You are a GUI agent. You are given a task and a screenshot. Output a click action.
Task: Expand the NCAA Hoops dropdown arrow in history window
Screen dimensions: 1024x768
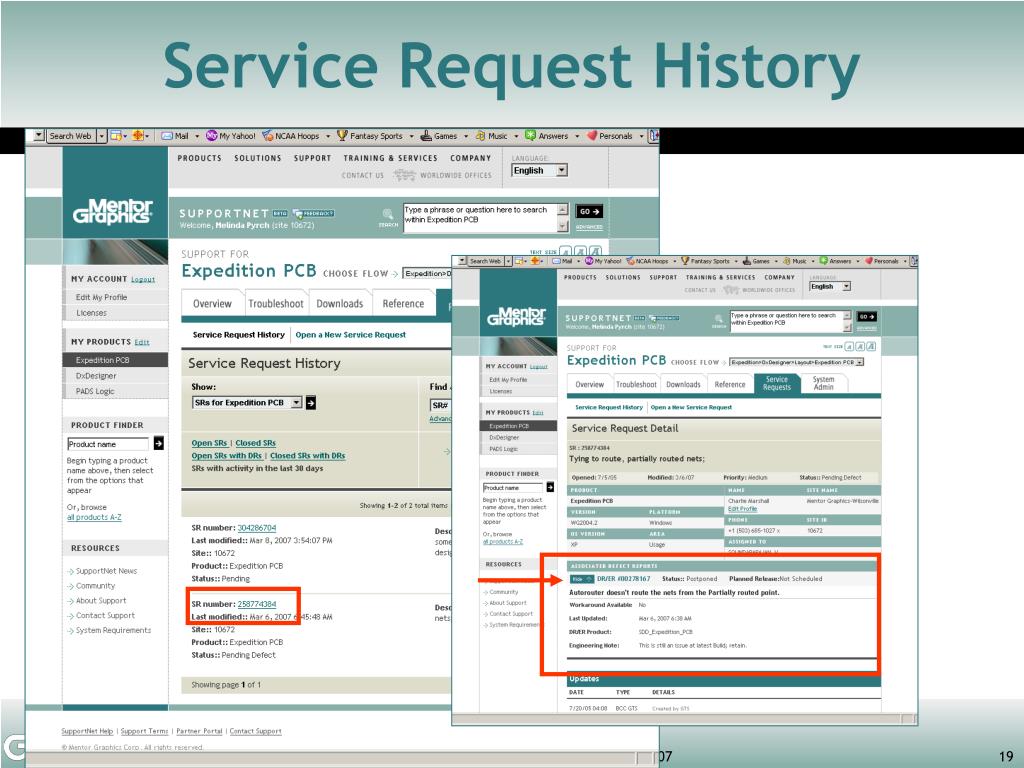click(328, 136)
